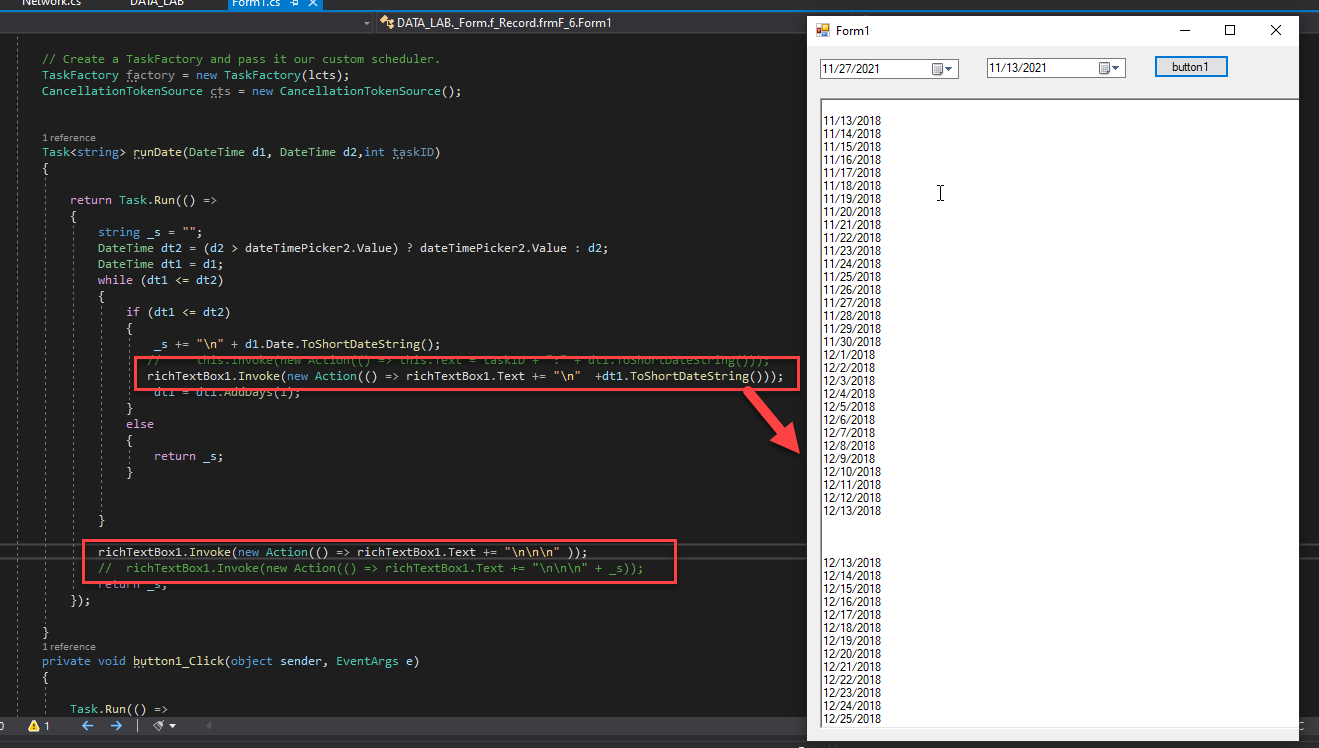1319x748 pixels.
Task: Maximize the Form1 window
Action: pos(1230,30)
